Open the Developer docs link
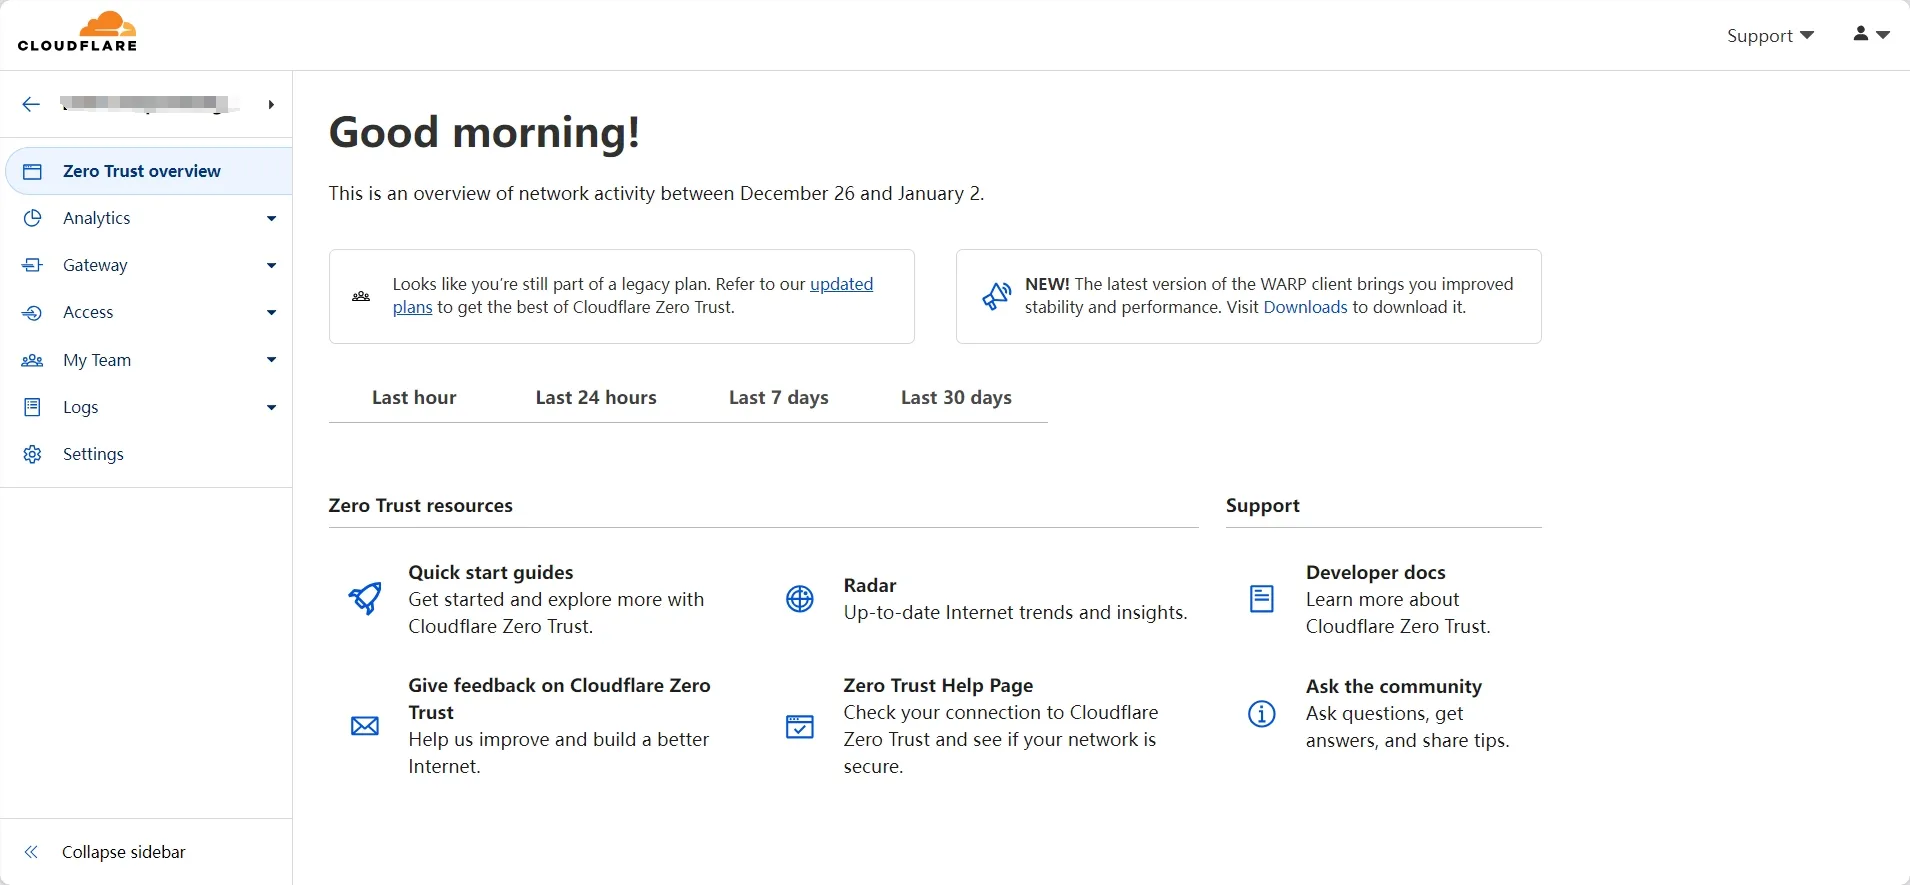Screen dimensions: 1910x885 [1375, 572]
